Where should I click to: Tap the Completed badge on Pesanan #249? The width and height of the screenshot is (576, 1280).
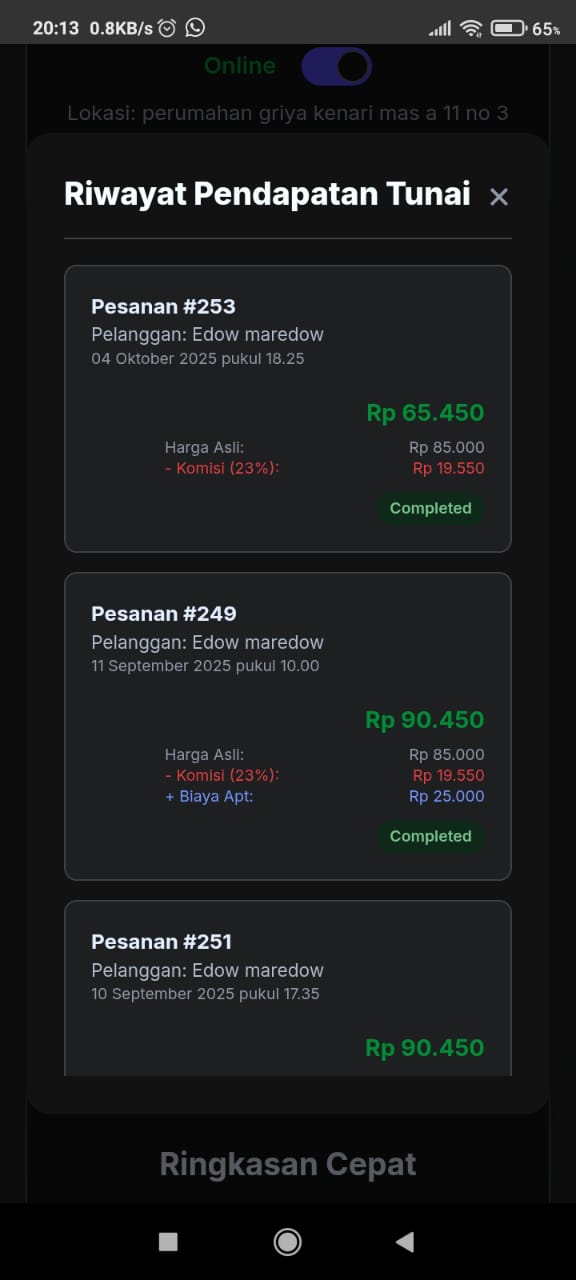[x=431, y=836]
